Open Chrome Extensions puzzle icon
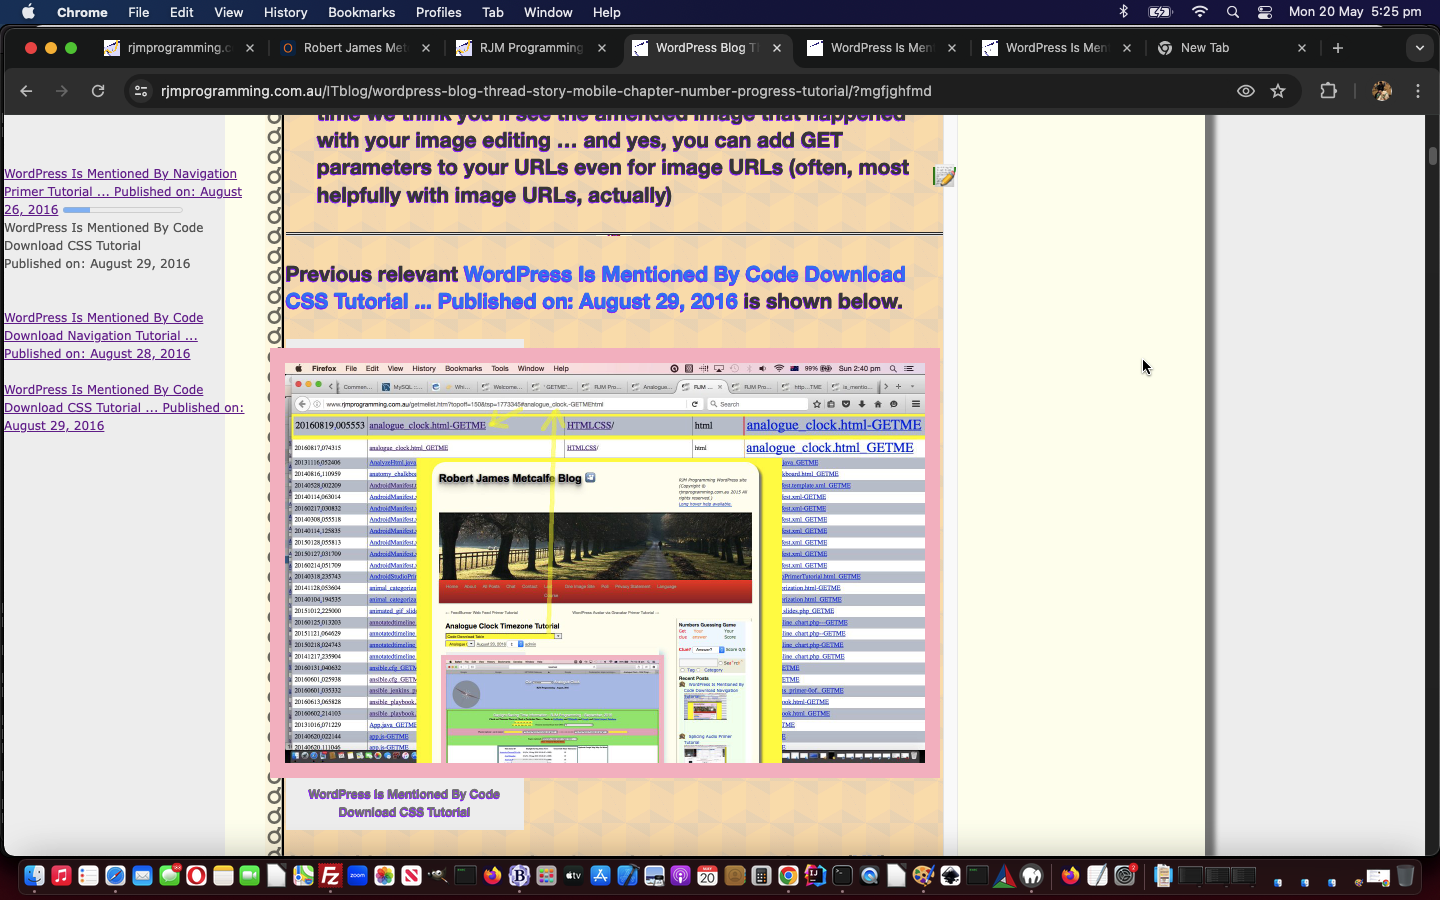This screenshot has height=900, width=1440. click(1328, 91)
